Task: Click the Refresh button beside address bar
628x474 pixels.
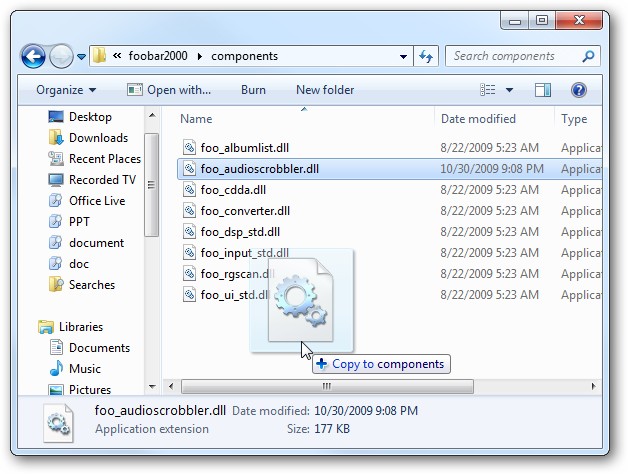Action: point(425,56)
